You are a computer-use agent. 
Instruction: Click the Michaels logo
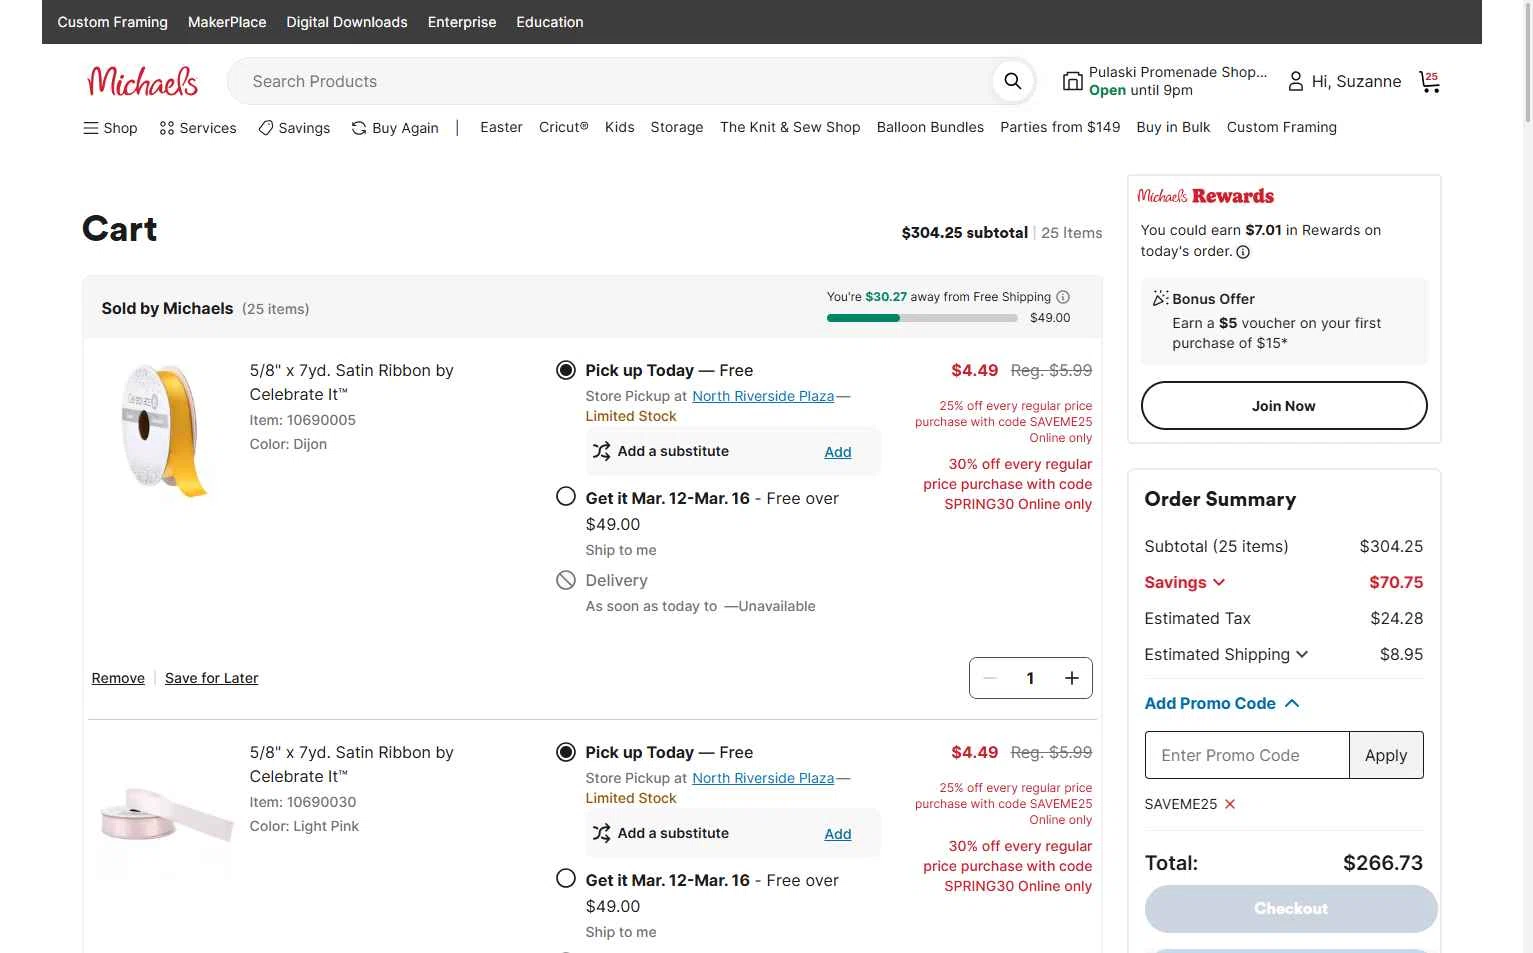pyautogui.click(x=143, y=81)
